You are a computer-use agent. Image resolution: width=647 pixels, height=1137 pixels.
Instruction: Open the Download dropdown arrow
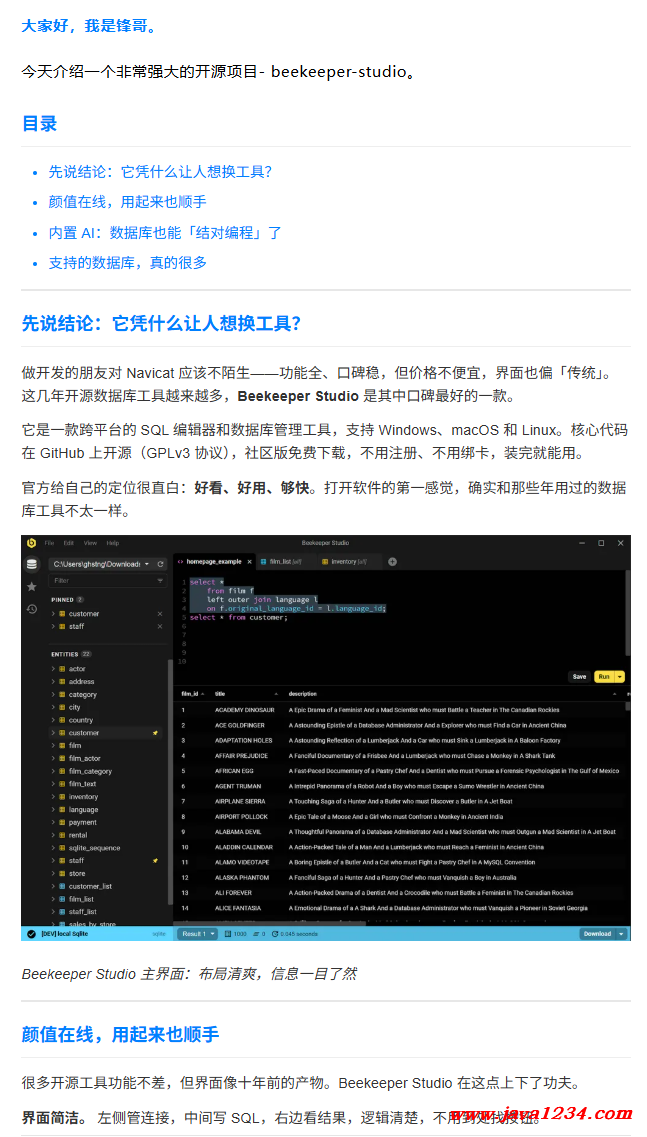tap(622, 934)
